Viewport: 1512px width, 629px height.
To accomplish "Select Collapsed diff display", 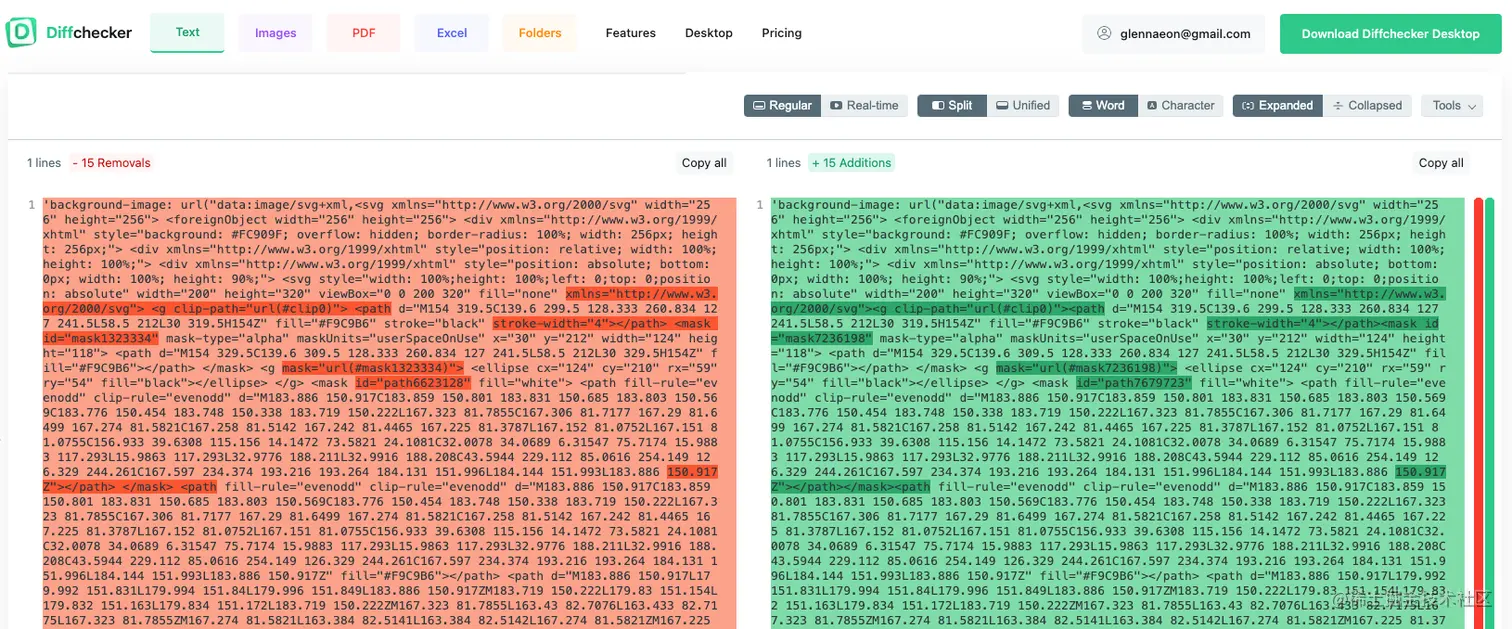I will click(1367, 105).
